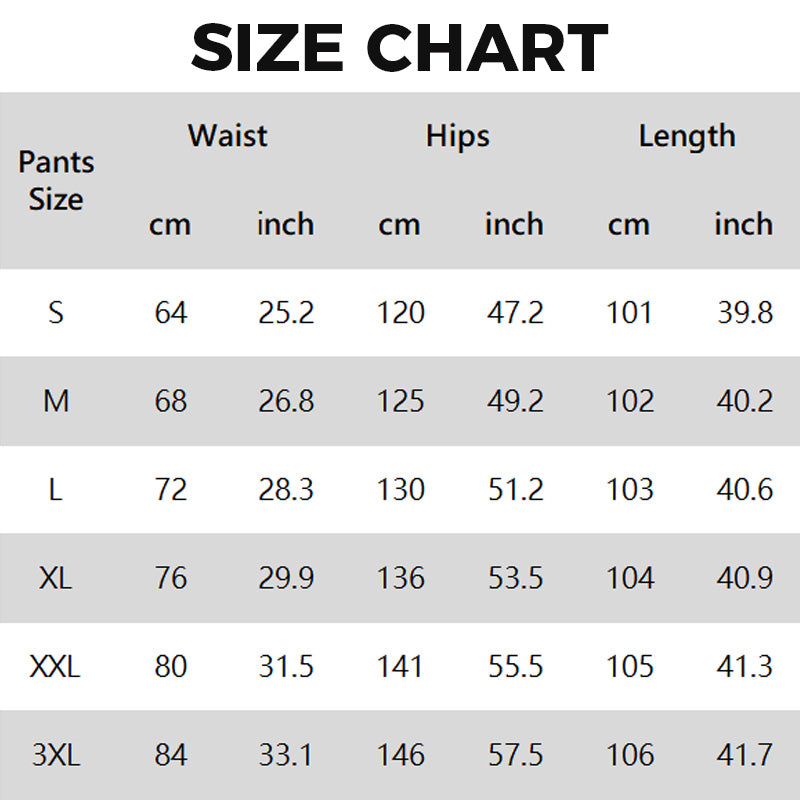Click the 25.2 inch waist value
This screenshot has width=800, height=800.
(x=286, y=313)
